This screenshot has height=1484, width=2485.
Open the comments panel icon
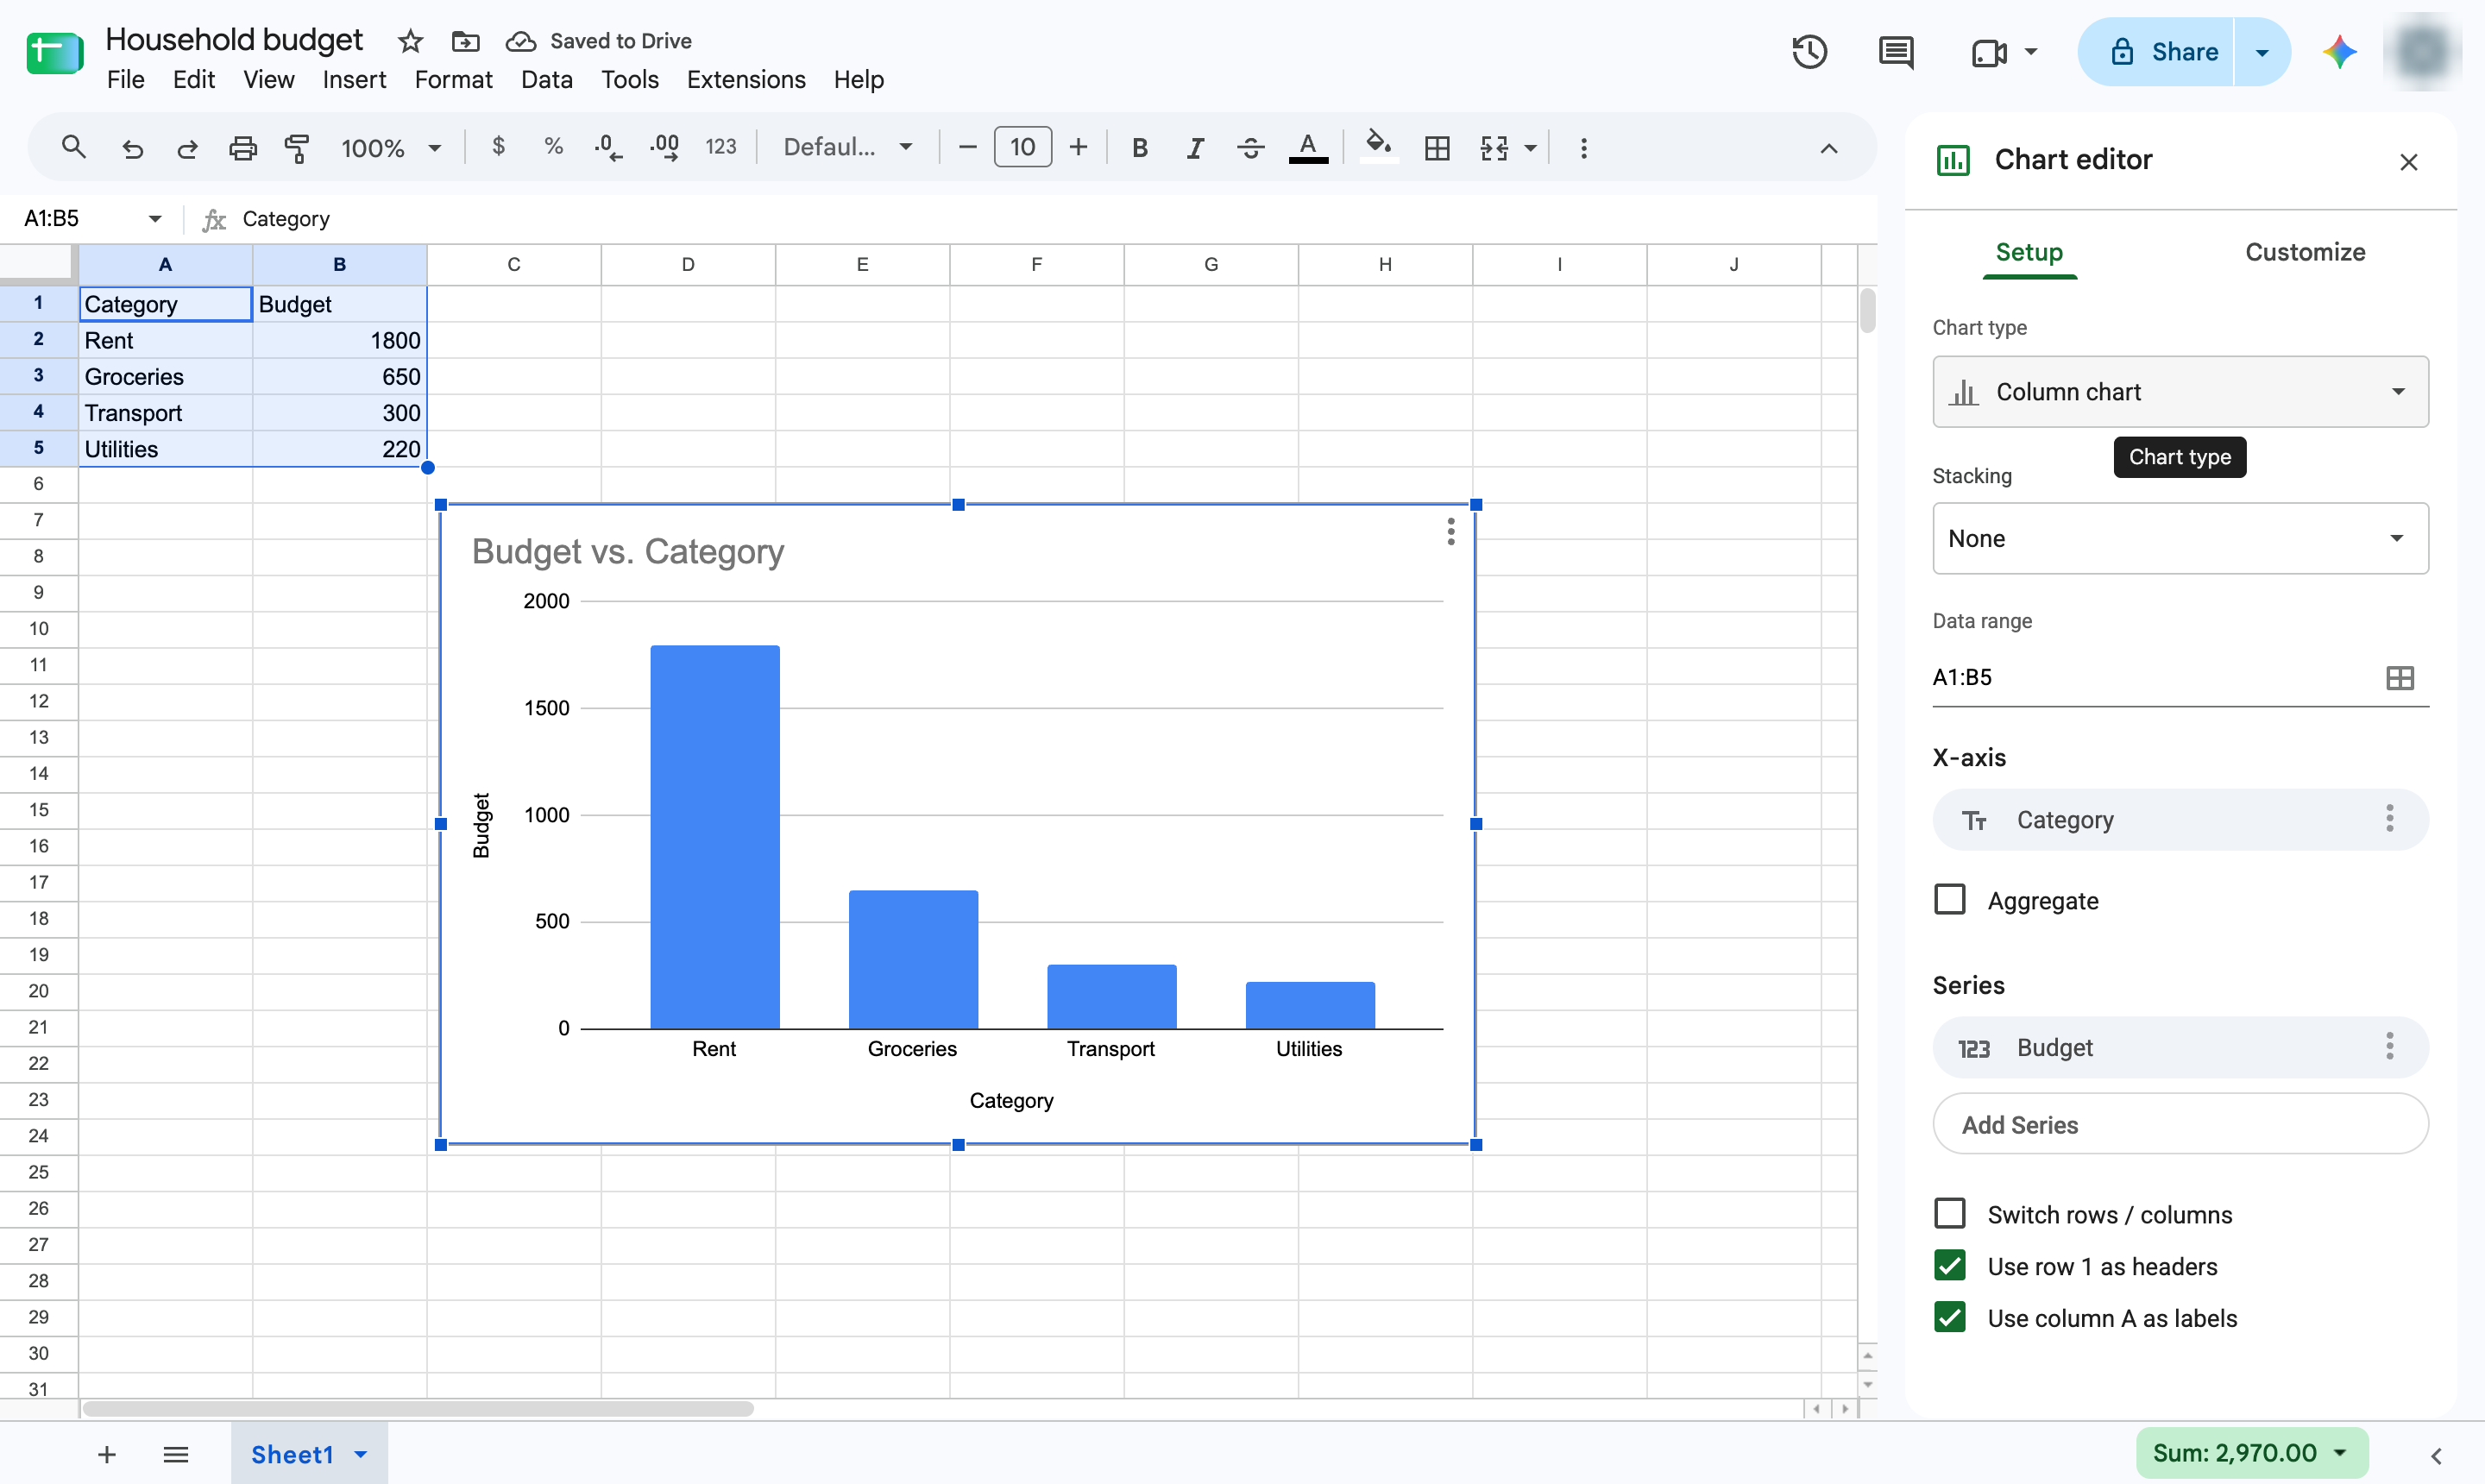1896,52
